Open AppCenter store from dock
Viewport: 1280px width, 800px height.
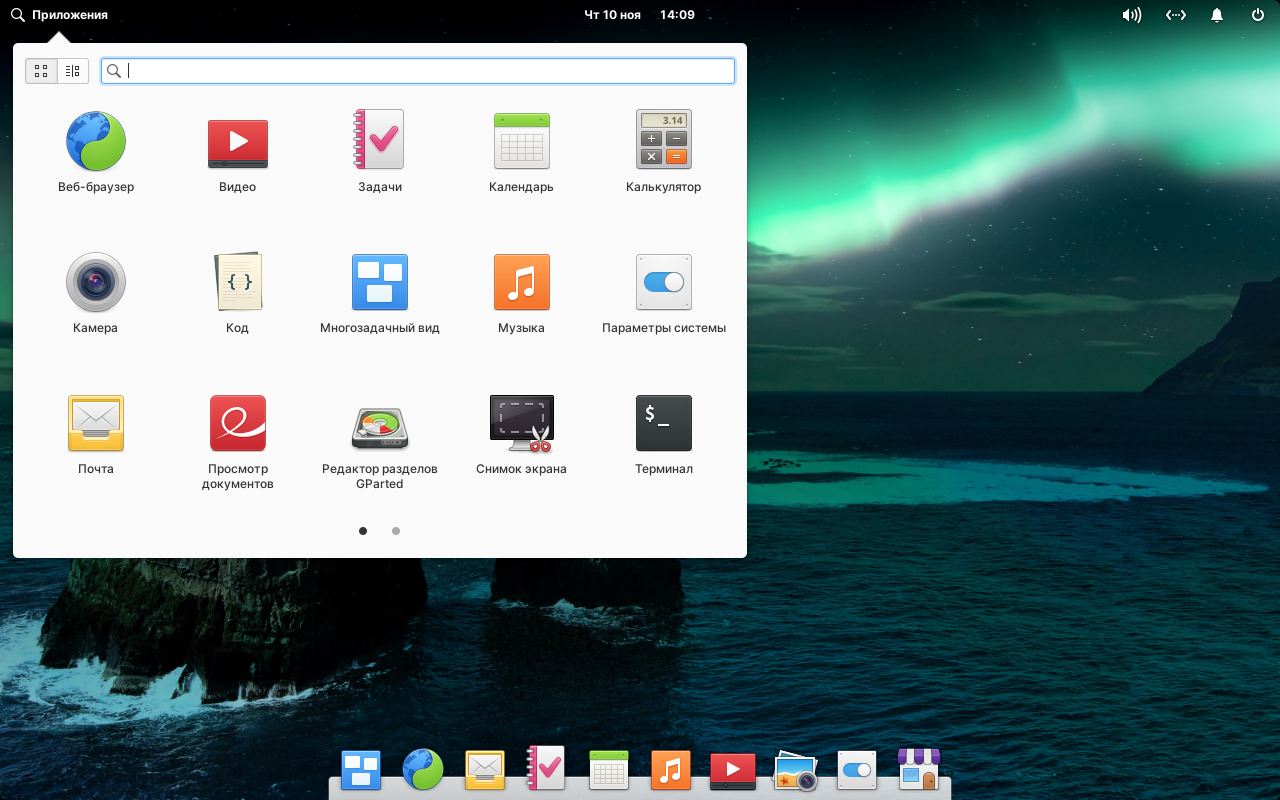coord(918,770)
